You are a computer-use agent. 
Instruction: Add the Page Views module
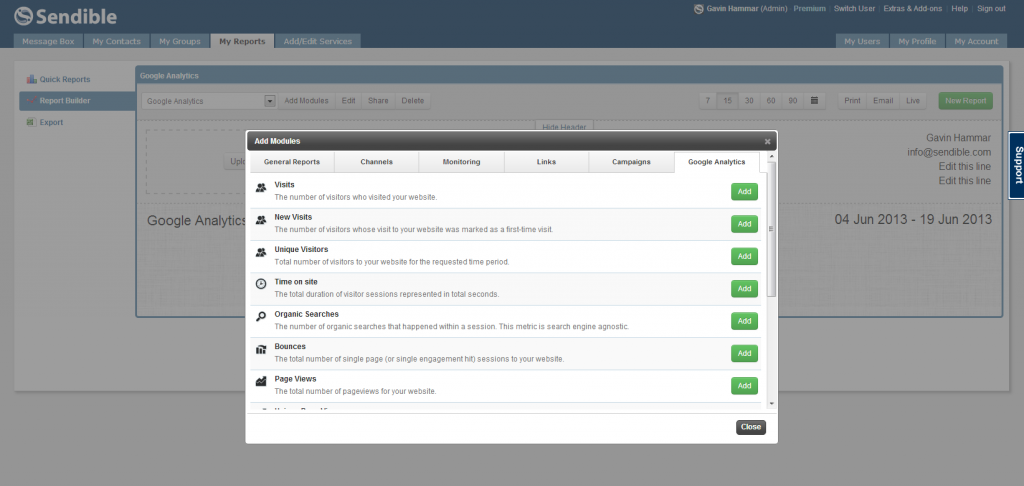pyautogui.click(x=744, y=385)
